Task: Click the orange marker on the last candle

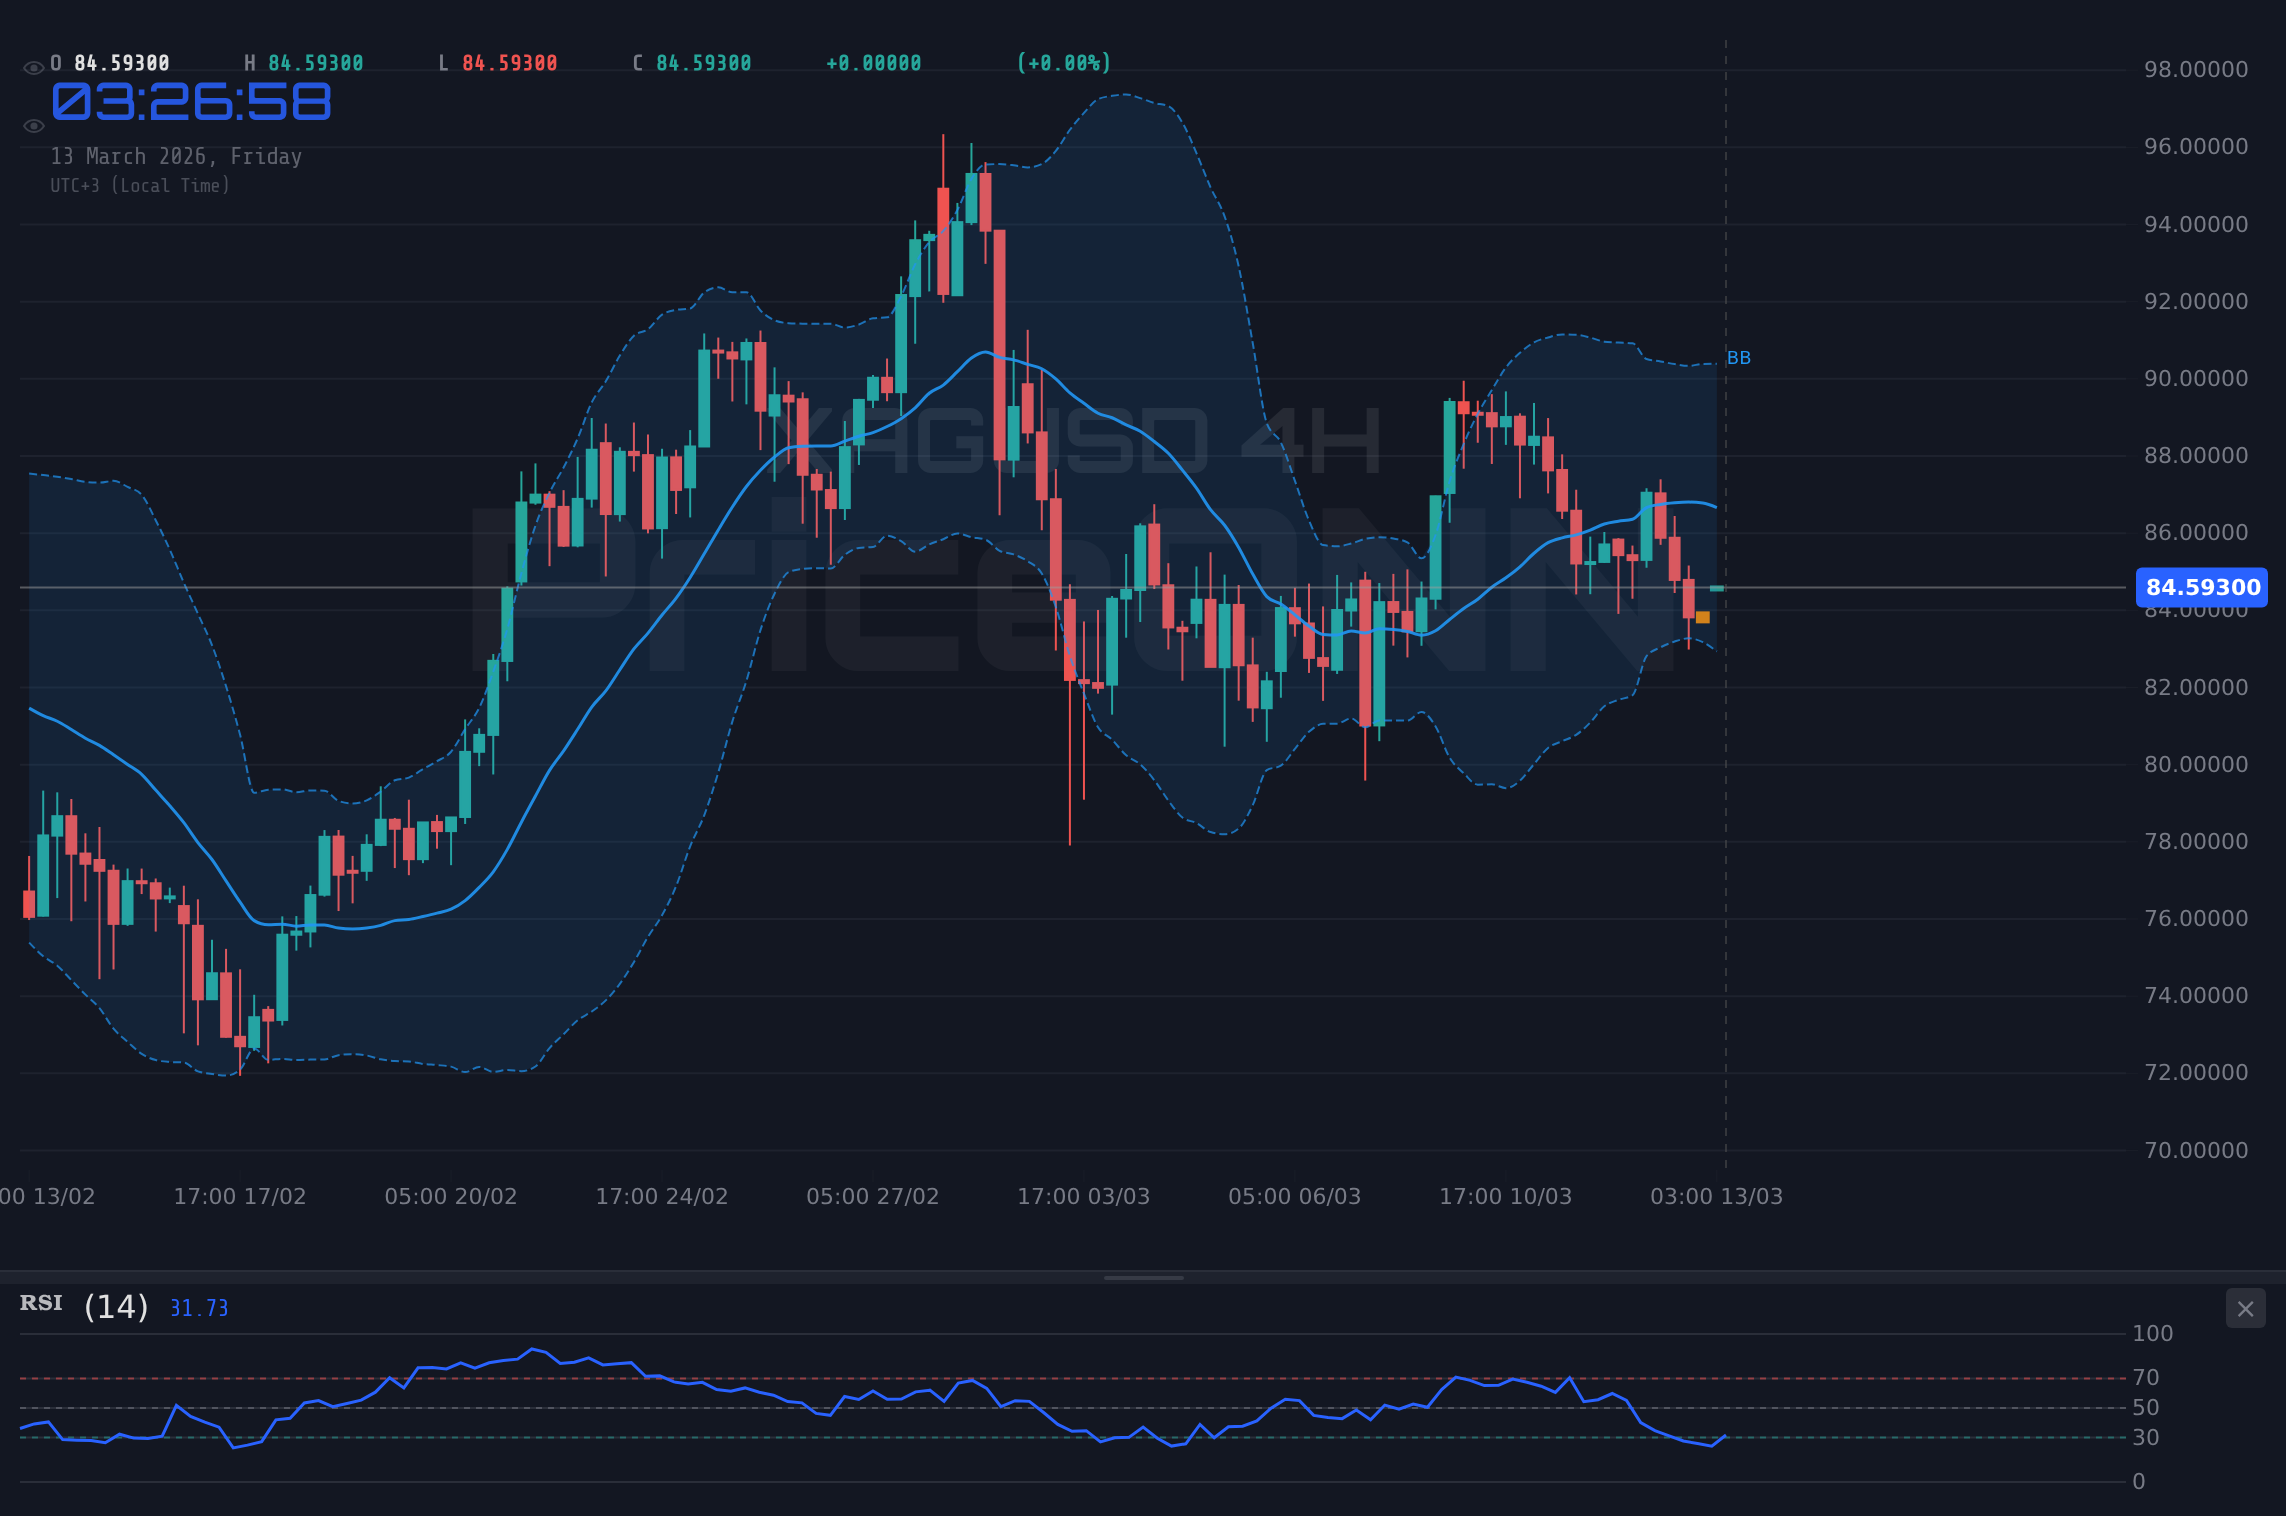Action: [1703, 618]
